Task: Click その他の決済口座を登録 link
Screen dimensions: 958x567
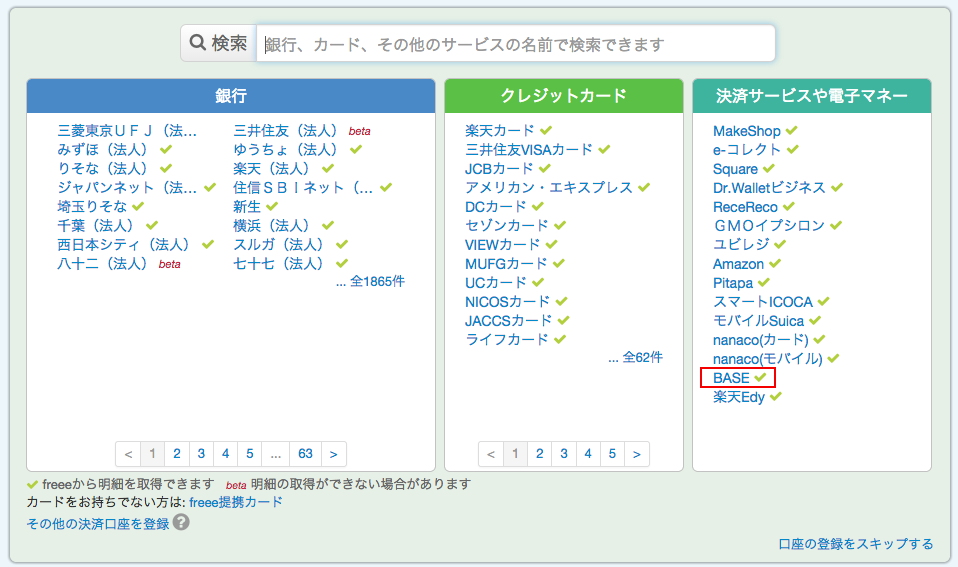Action: coord(98,524)
